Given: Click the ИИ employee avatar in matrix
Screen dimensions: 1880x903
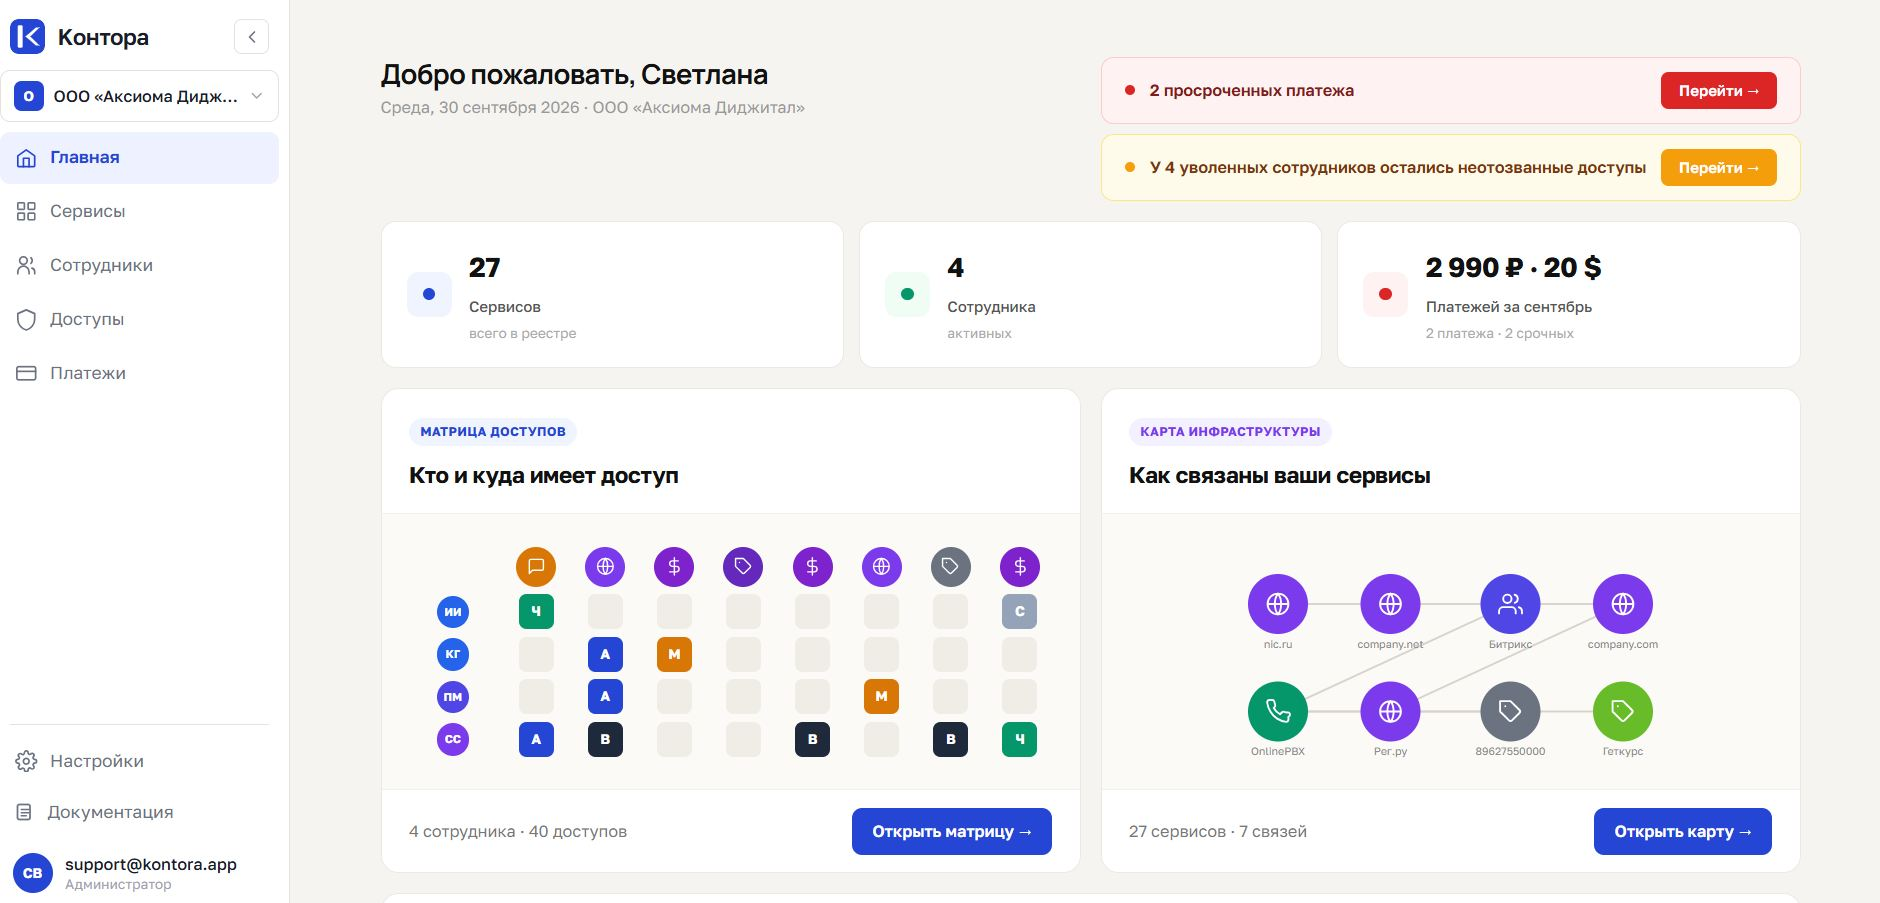Looking at the screenshot, I should click(453, 611).
